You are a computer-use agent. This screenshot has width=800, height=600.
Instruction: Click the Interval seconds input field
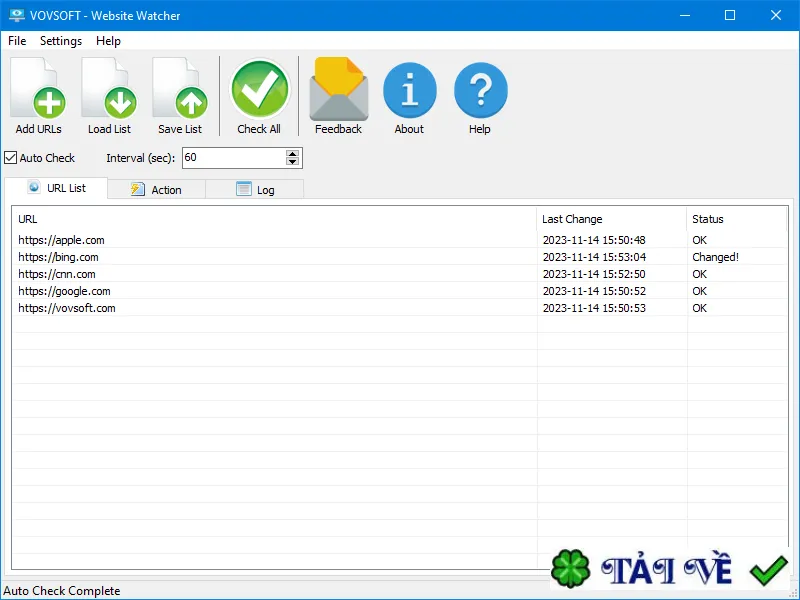tap(234, 158)
